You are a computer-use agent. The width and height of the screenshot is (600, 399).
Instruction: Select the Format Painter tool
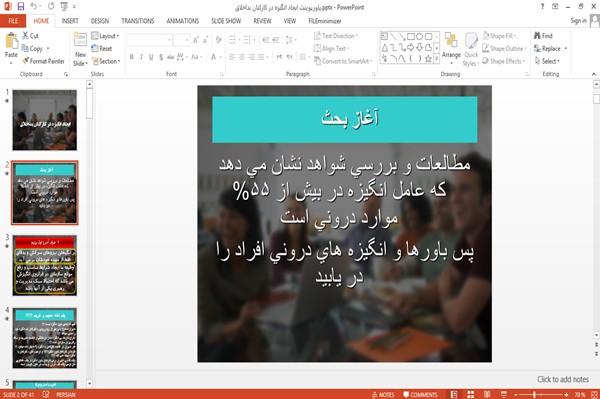(x=43, y=61)
